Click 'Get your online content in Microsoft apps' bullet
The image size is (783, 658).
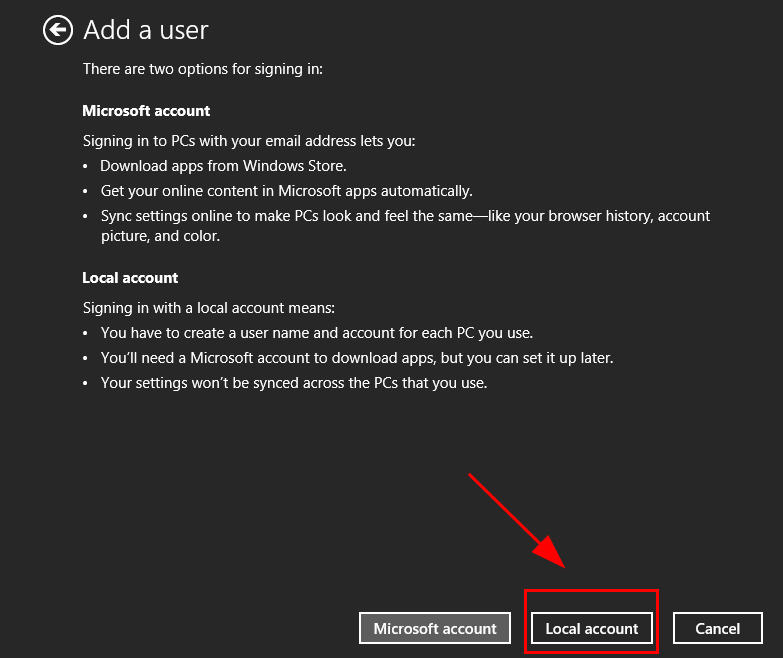coord(287,191)
